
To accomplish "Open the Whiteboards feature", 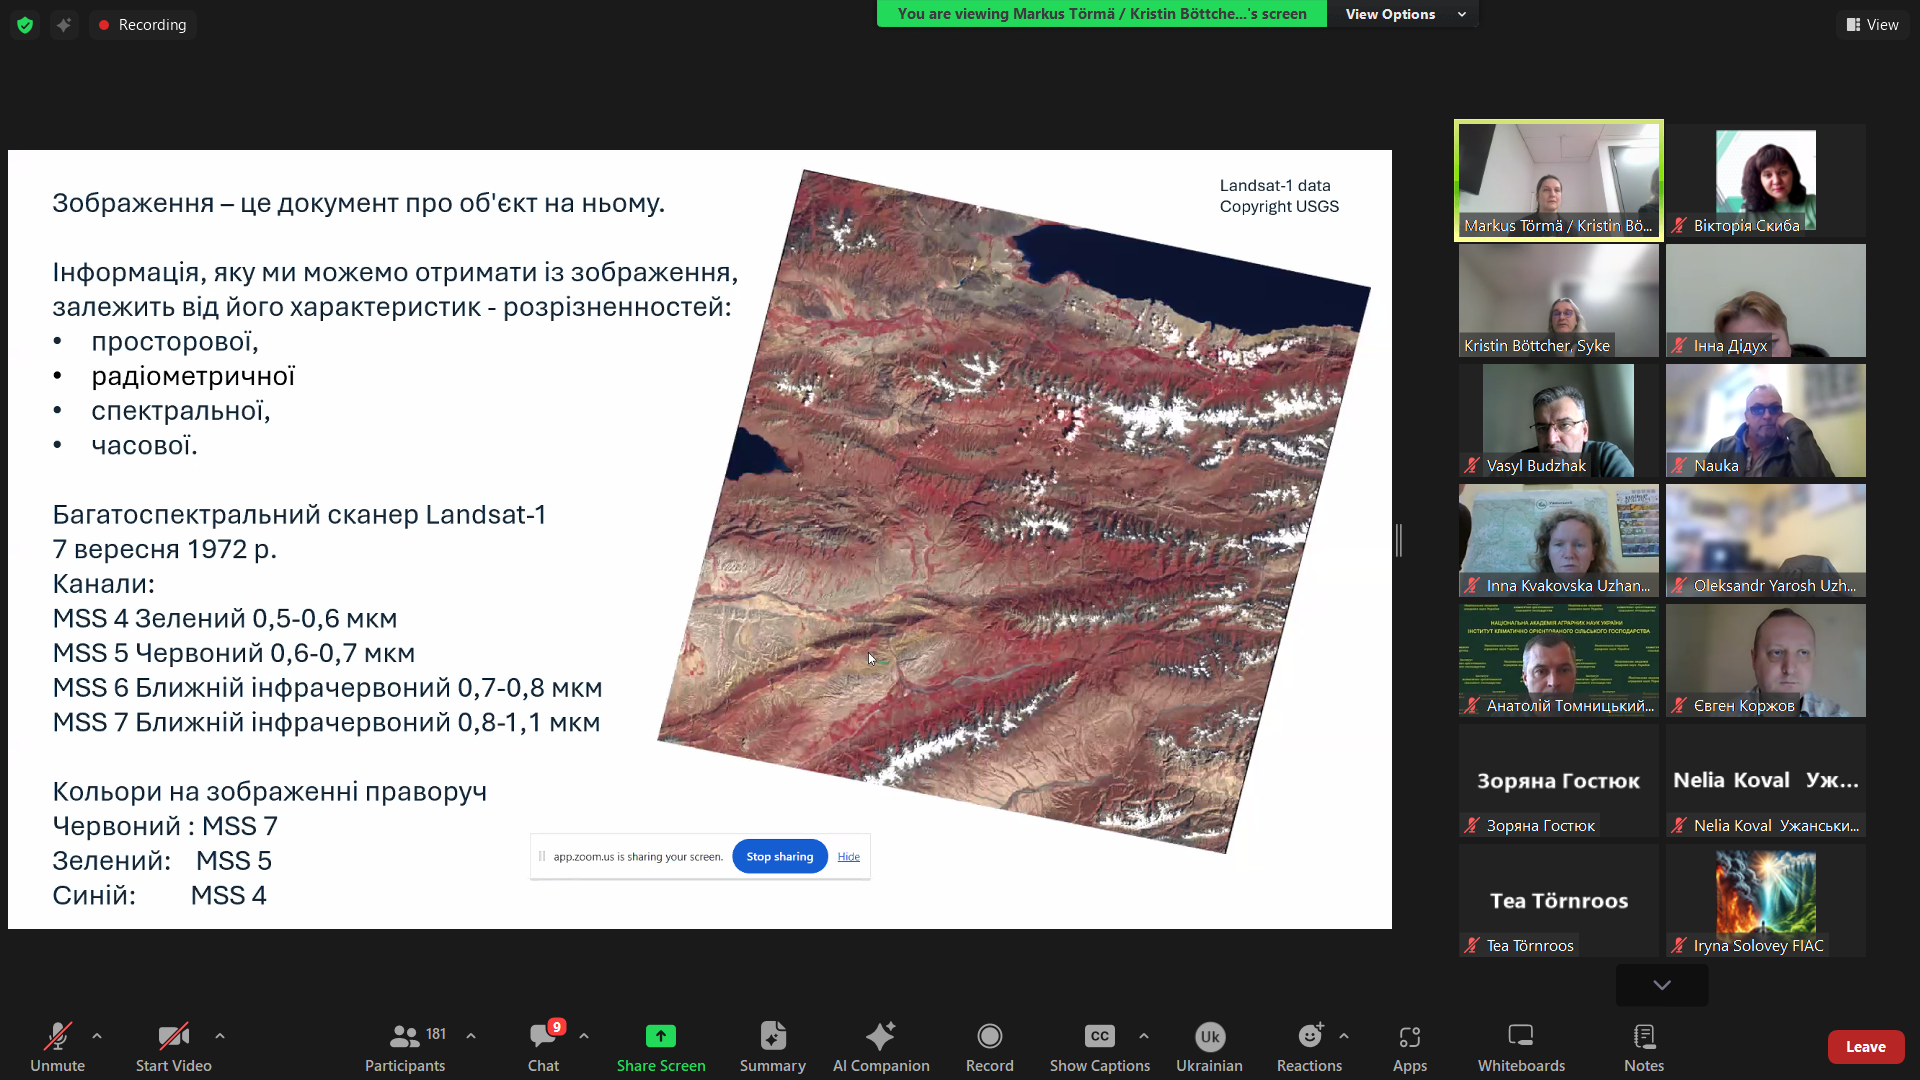I will tap(1520, 1046).
